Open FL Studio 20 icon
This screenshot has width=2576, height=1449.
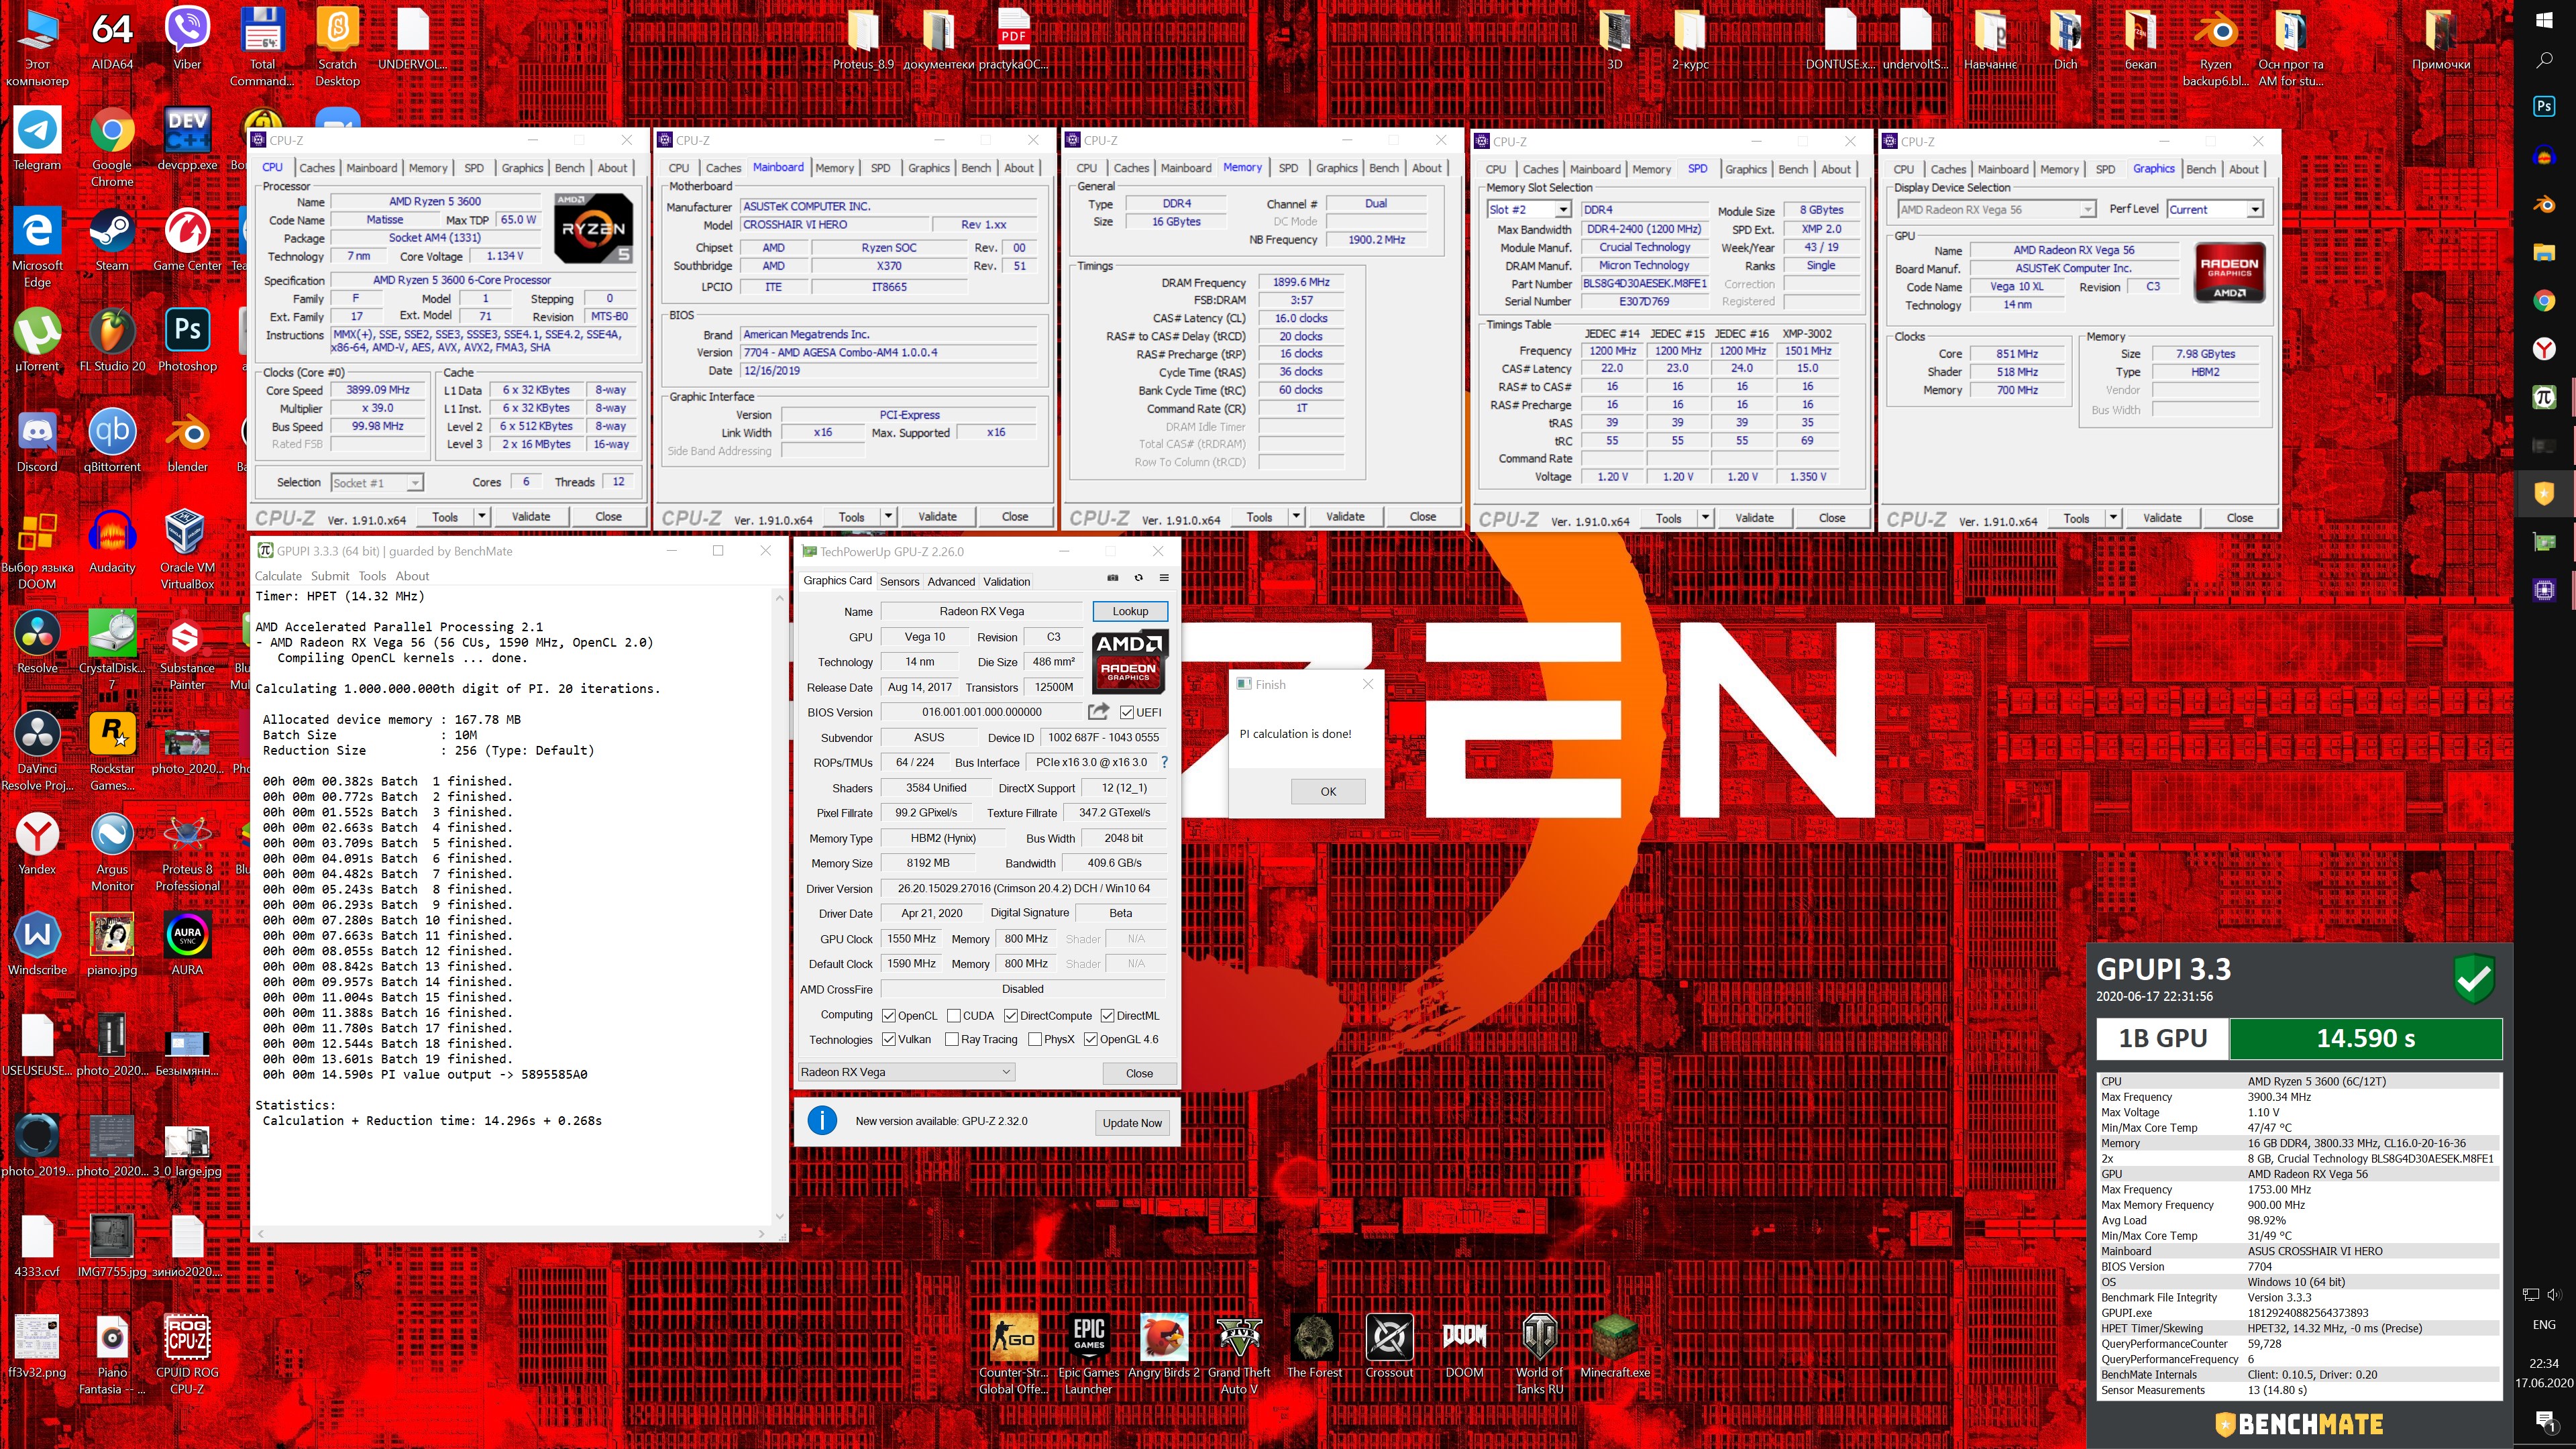coord(112,340)
